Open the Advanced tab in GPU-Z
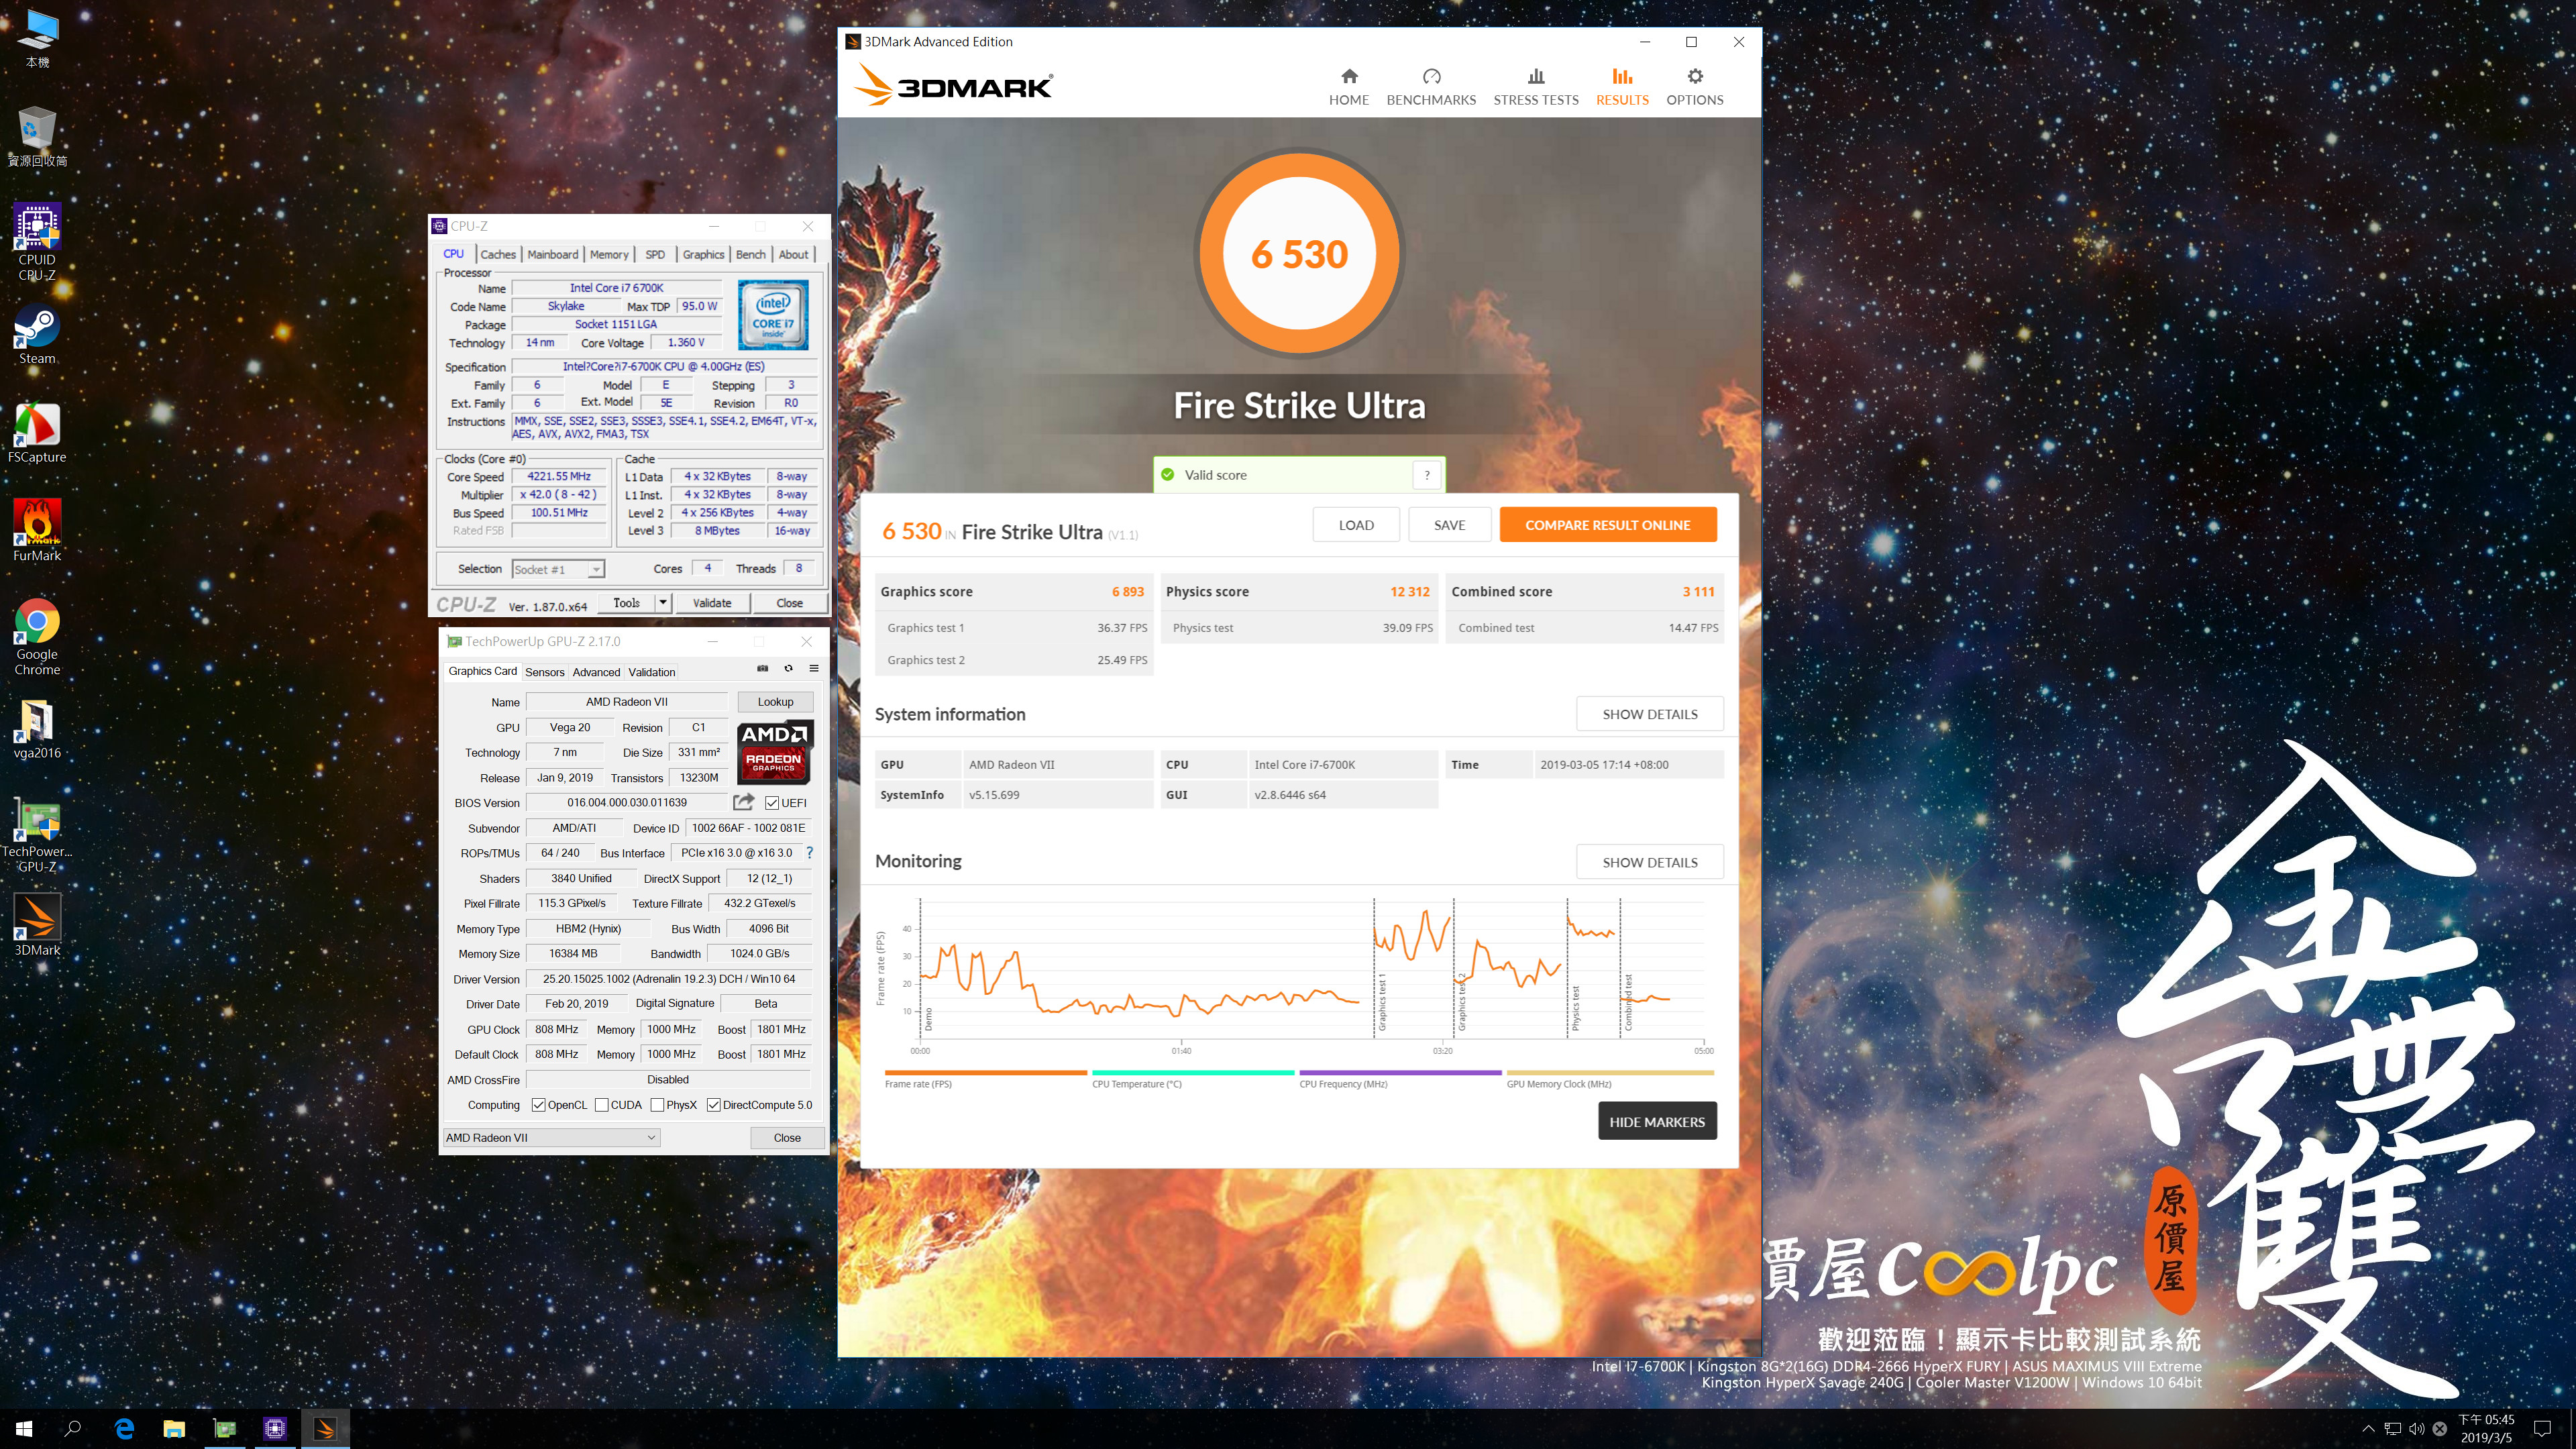This screenshot has width=2576, height=1449. click(x=597, y=672)
